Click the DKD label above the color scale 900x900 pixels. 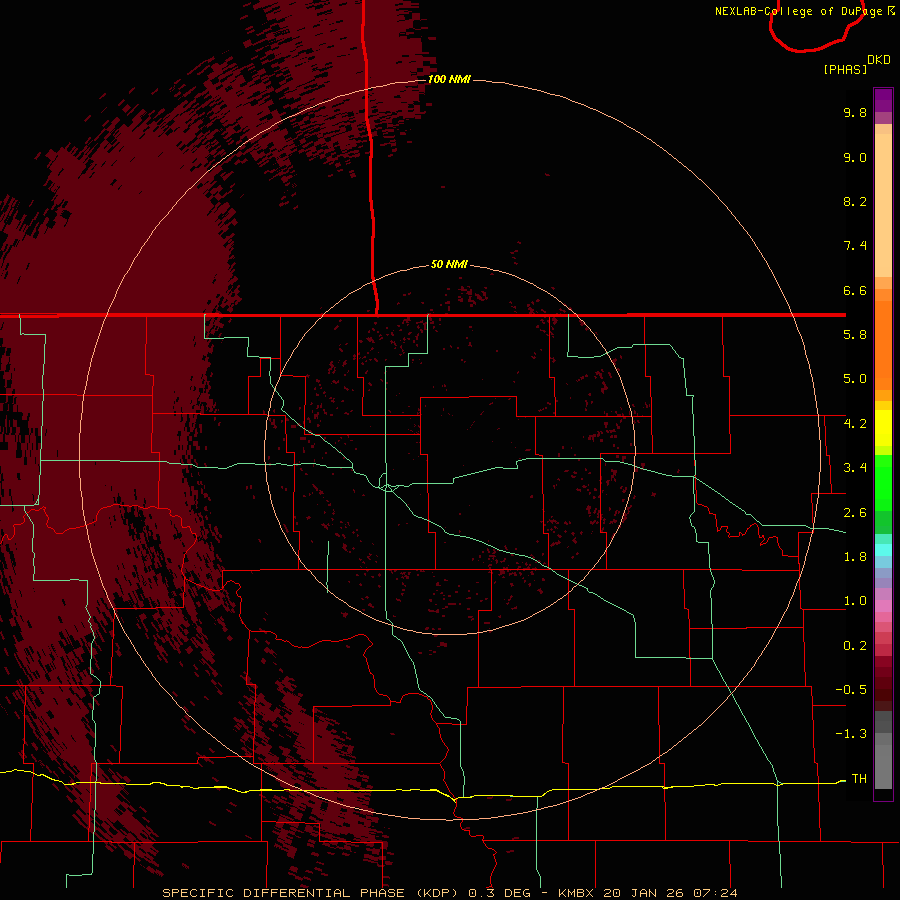(879, 60)
